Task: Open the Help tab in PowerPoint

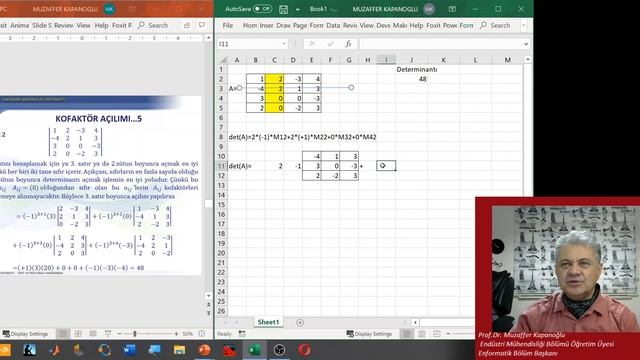Action: (x=101, y=25)
